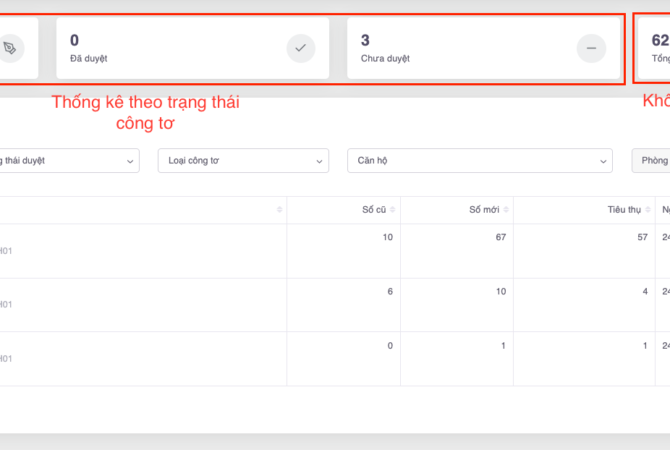This screenshot has width=670, height=450.
Task: Click the Số mới cell showing 67
Action: (499, 237)
